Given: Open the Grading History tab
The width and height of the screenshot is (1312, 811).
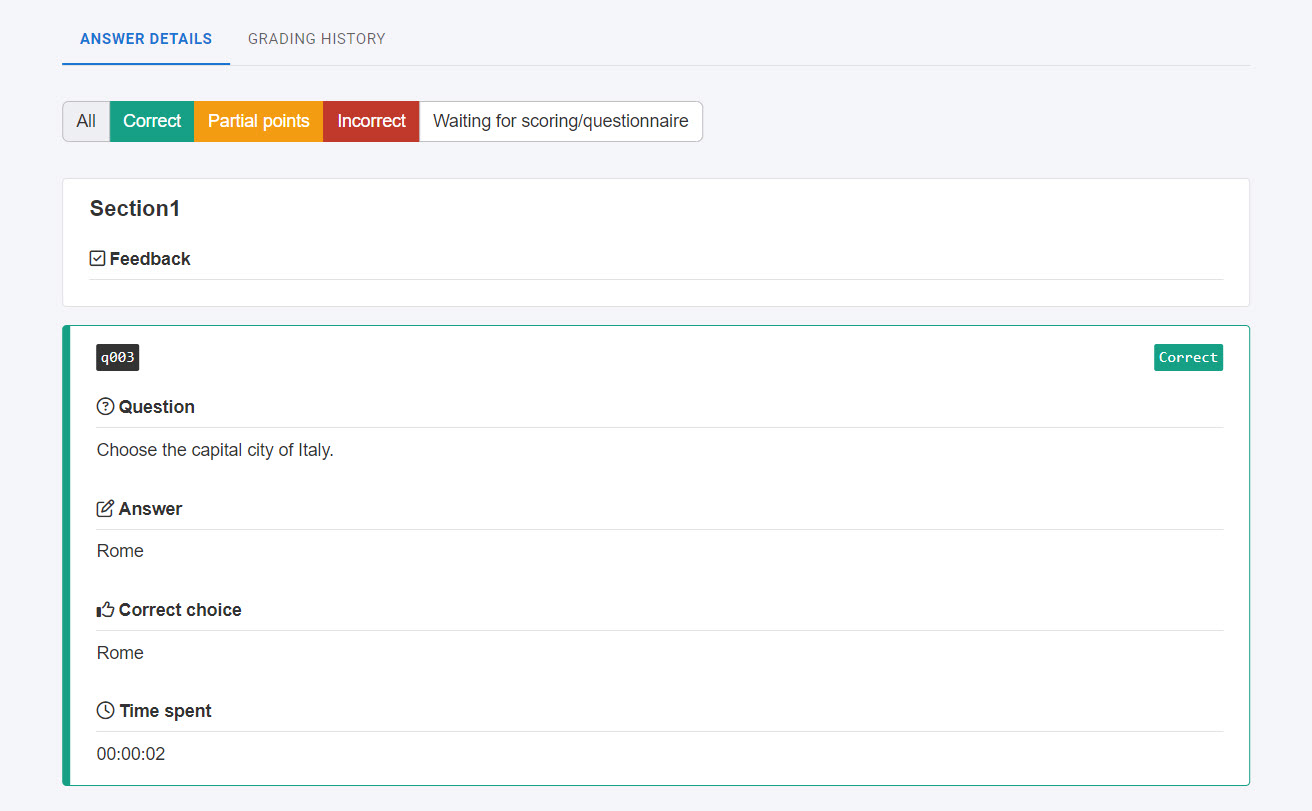Looking at the screenshot, I should (x=317, y=39).
